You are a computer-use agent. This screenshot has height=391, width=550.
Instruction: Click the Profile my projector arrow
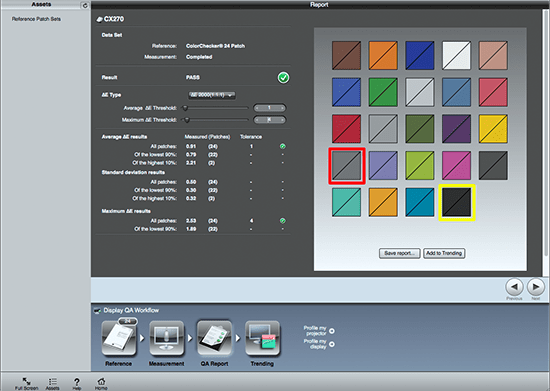[331, 331]
